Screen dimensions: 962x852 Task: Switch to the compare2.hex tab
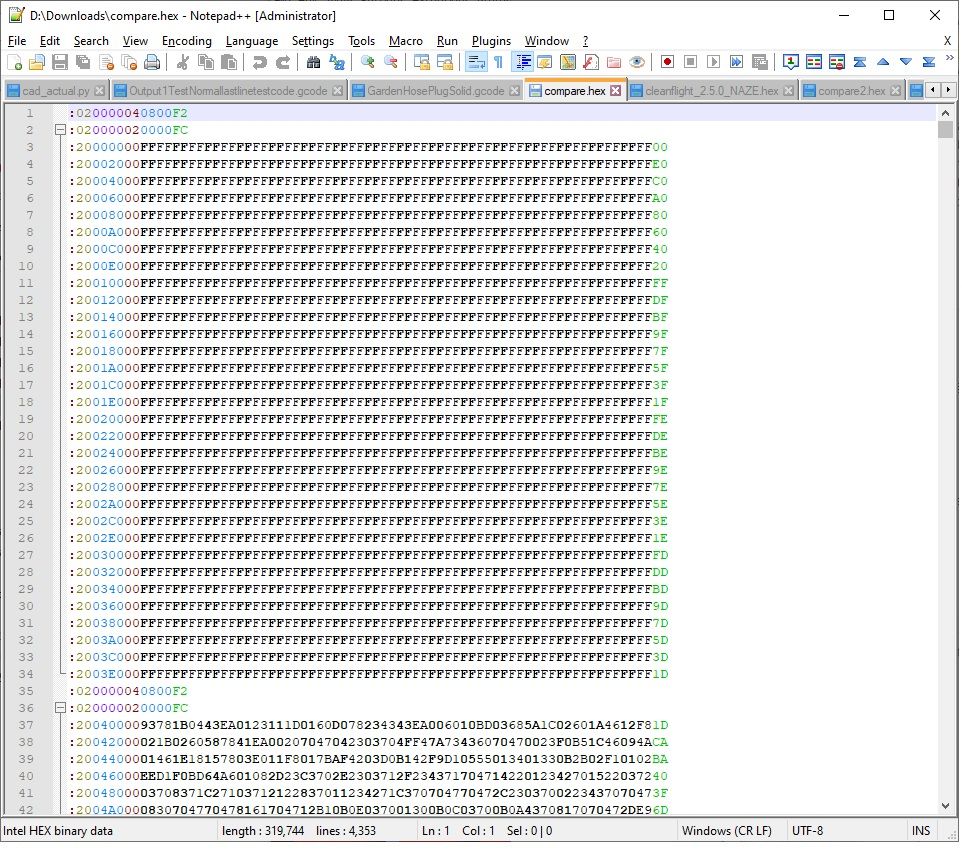click(852, 91)
